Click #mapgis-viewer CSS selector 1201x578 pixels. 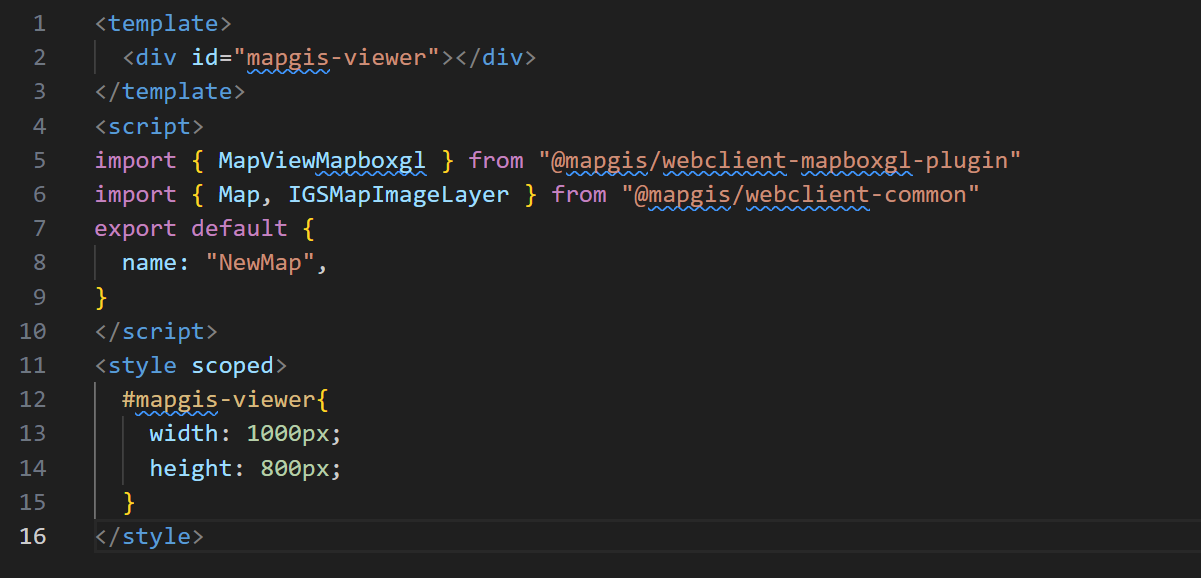click(x=218, y=400)
